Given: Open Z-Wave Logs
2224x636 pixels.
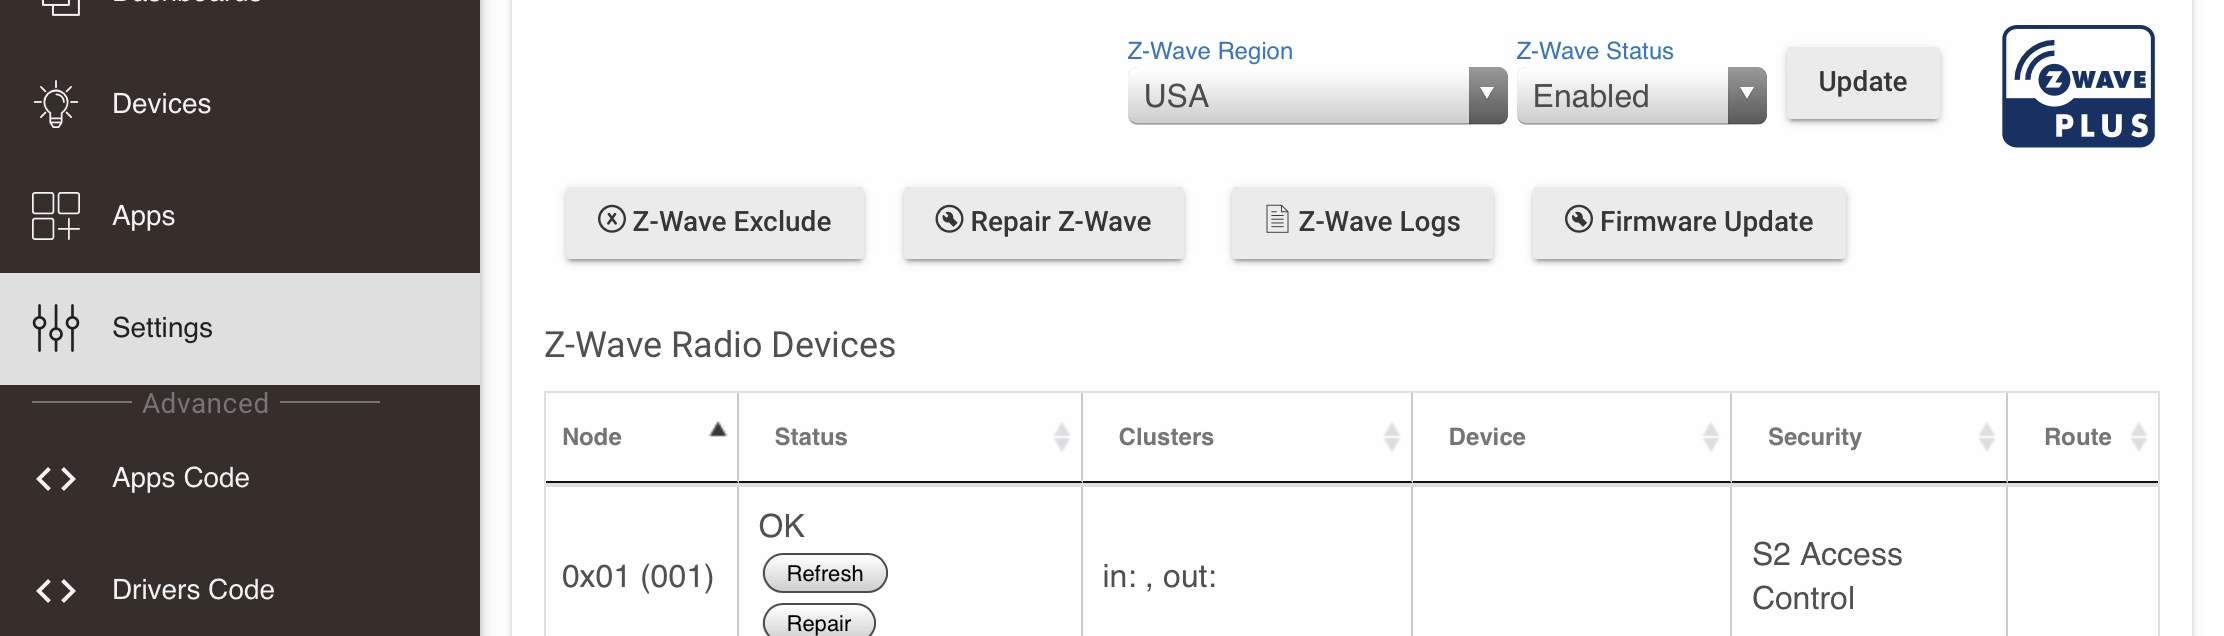Looking at the screenshot, I should point(1362,222).
